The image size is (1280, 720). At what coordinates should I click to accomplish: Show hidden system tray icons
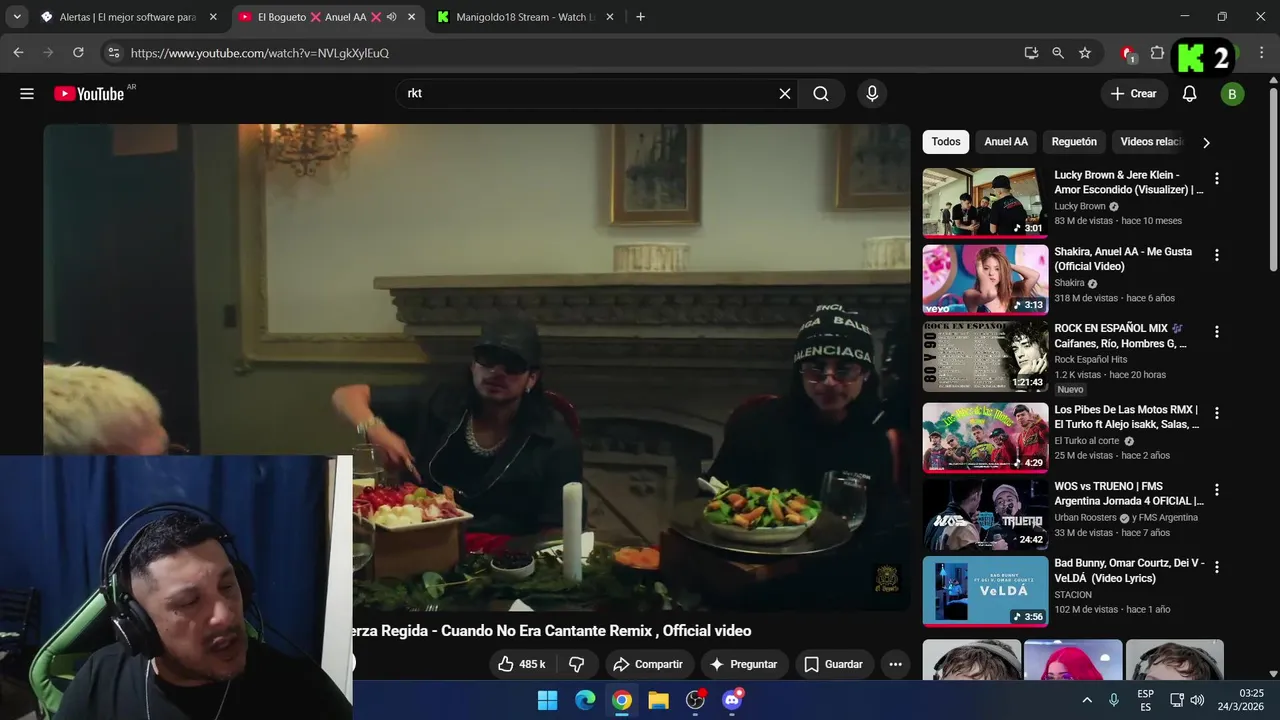1087,700
